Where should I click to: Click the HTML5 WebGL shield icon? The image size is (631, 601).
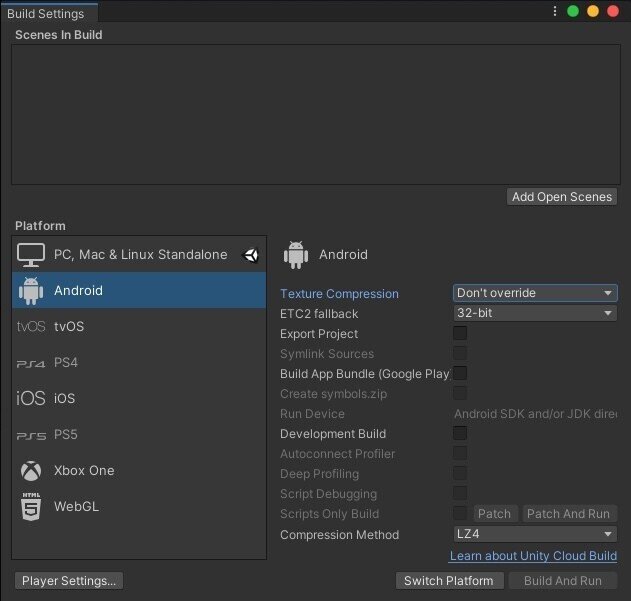[31, 506]
